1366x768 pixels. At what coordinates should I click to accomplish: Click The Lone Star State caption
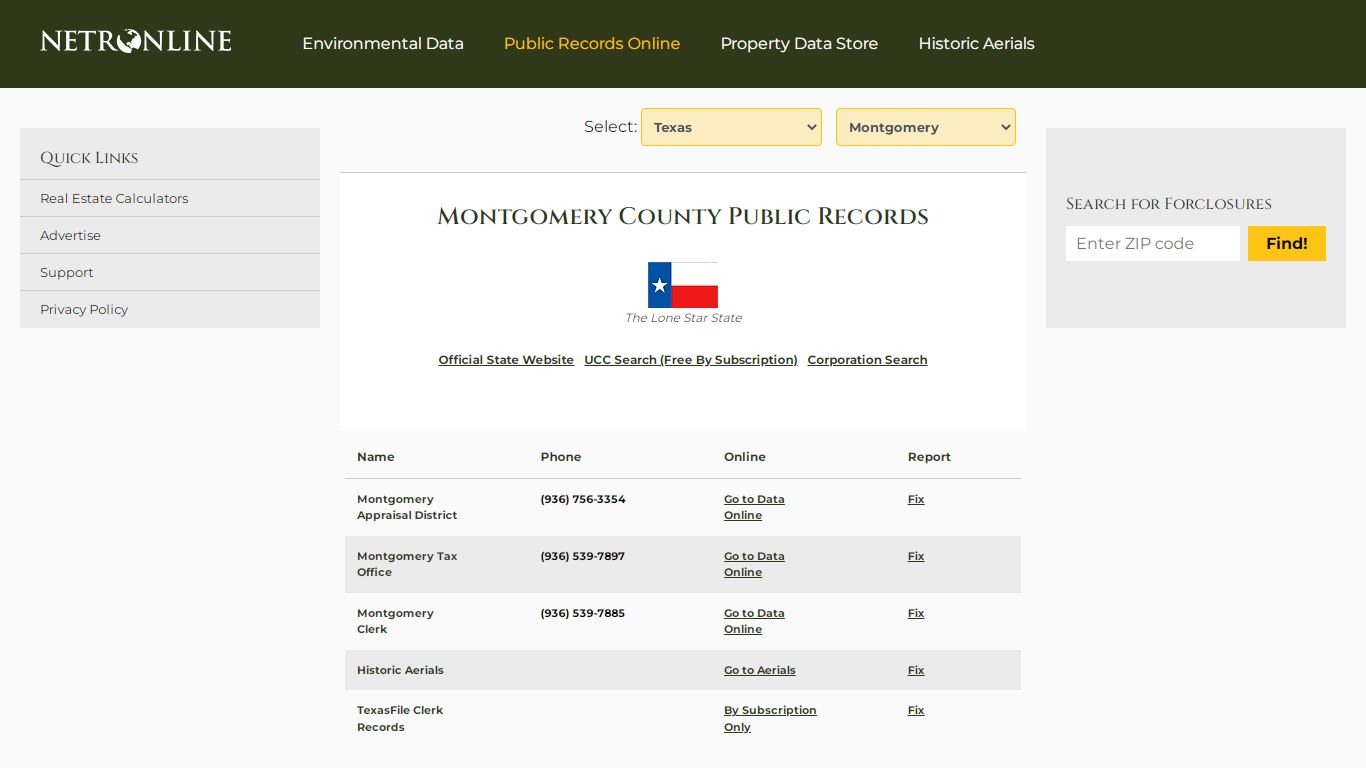(x=683, y=318)
